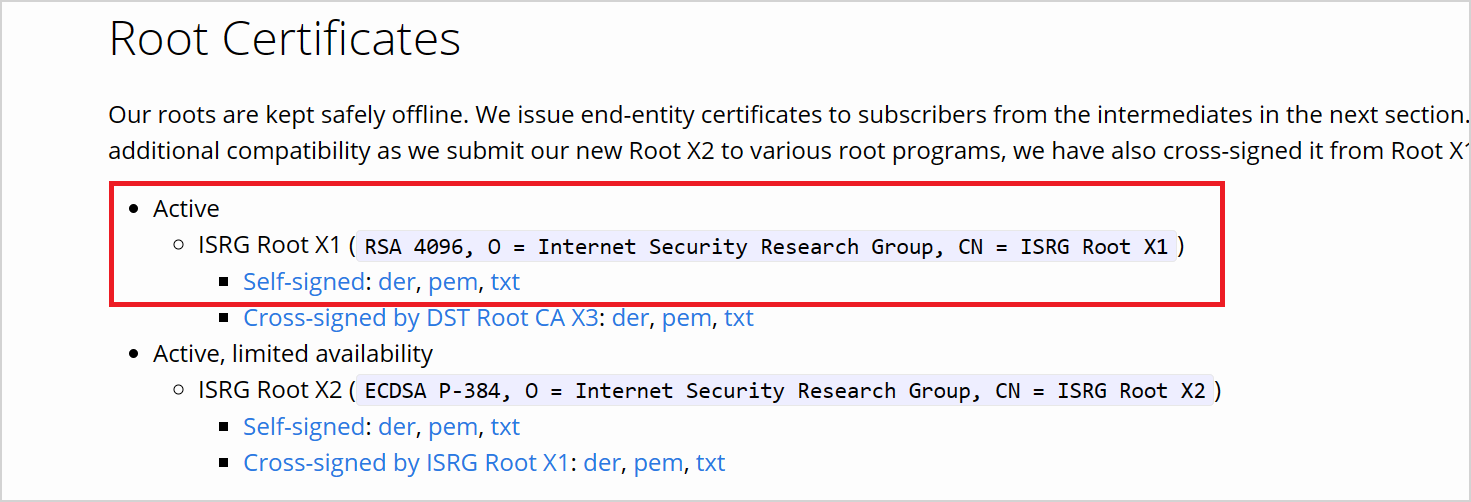Open the Cross-signed by ISRG Root X1 link

406,463
